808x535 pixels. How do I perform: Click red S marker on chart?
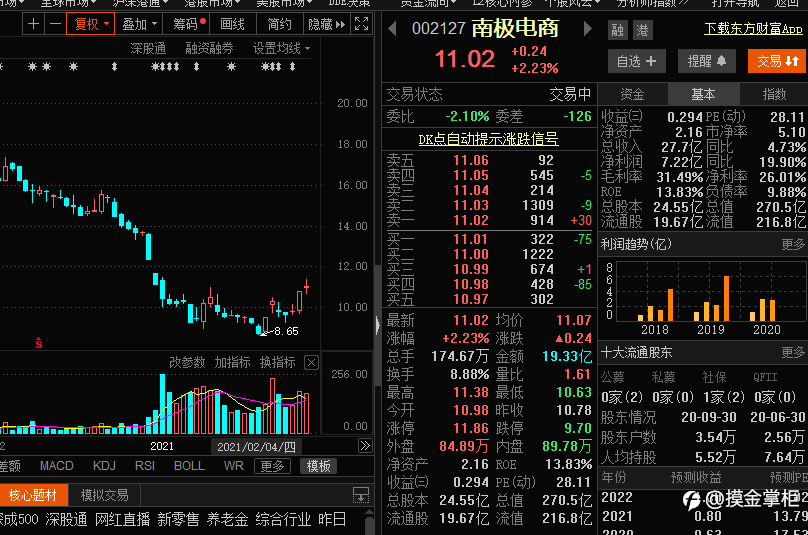point(39,343)
